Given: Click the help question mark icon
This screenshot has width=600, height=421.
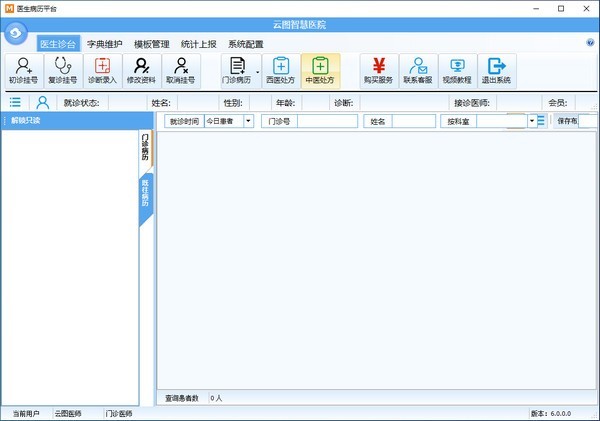Looking at the screenshot, I should coord(590,42).
